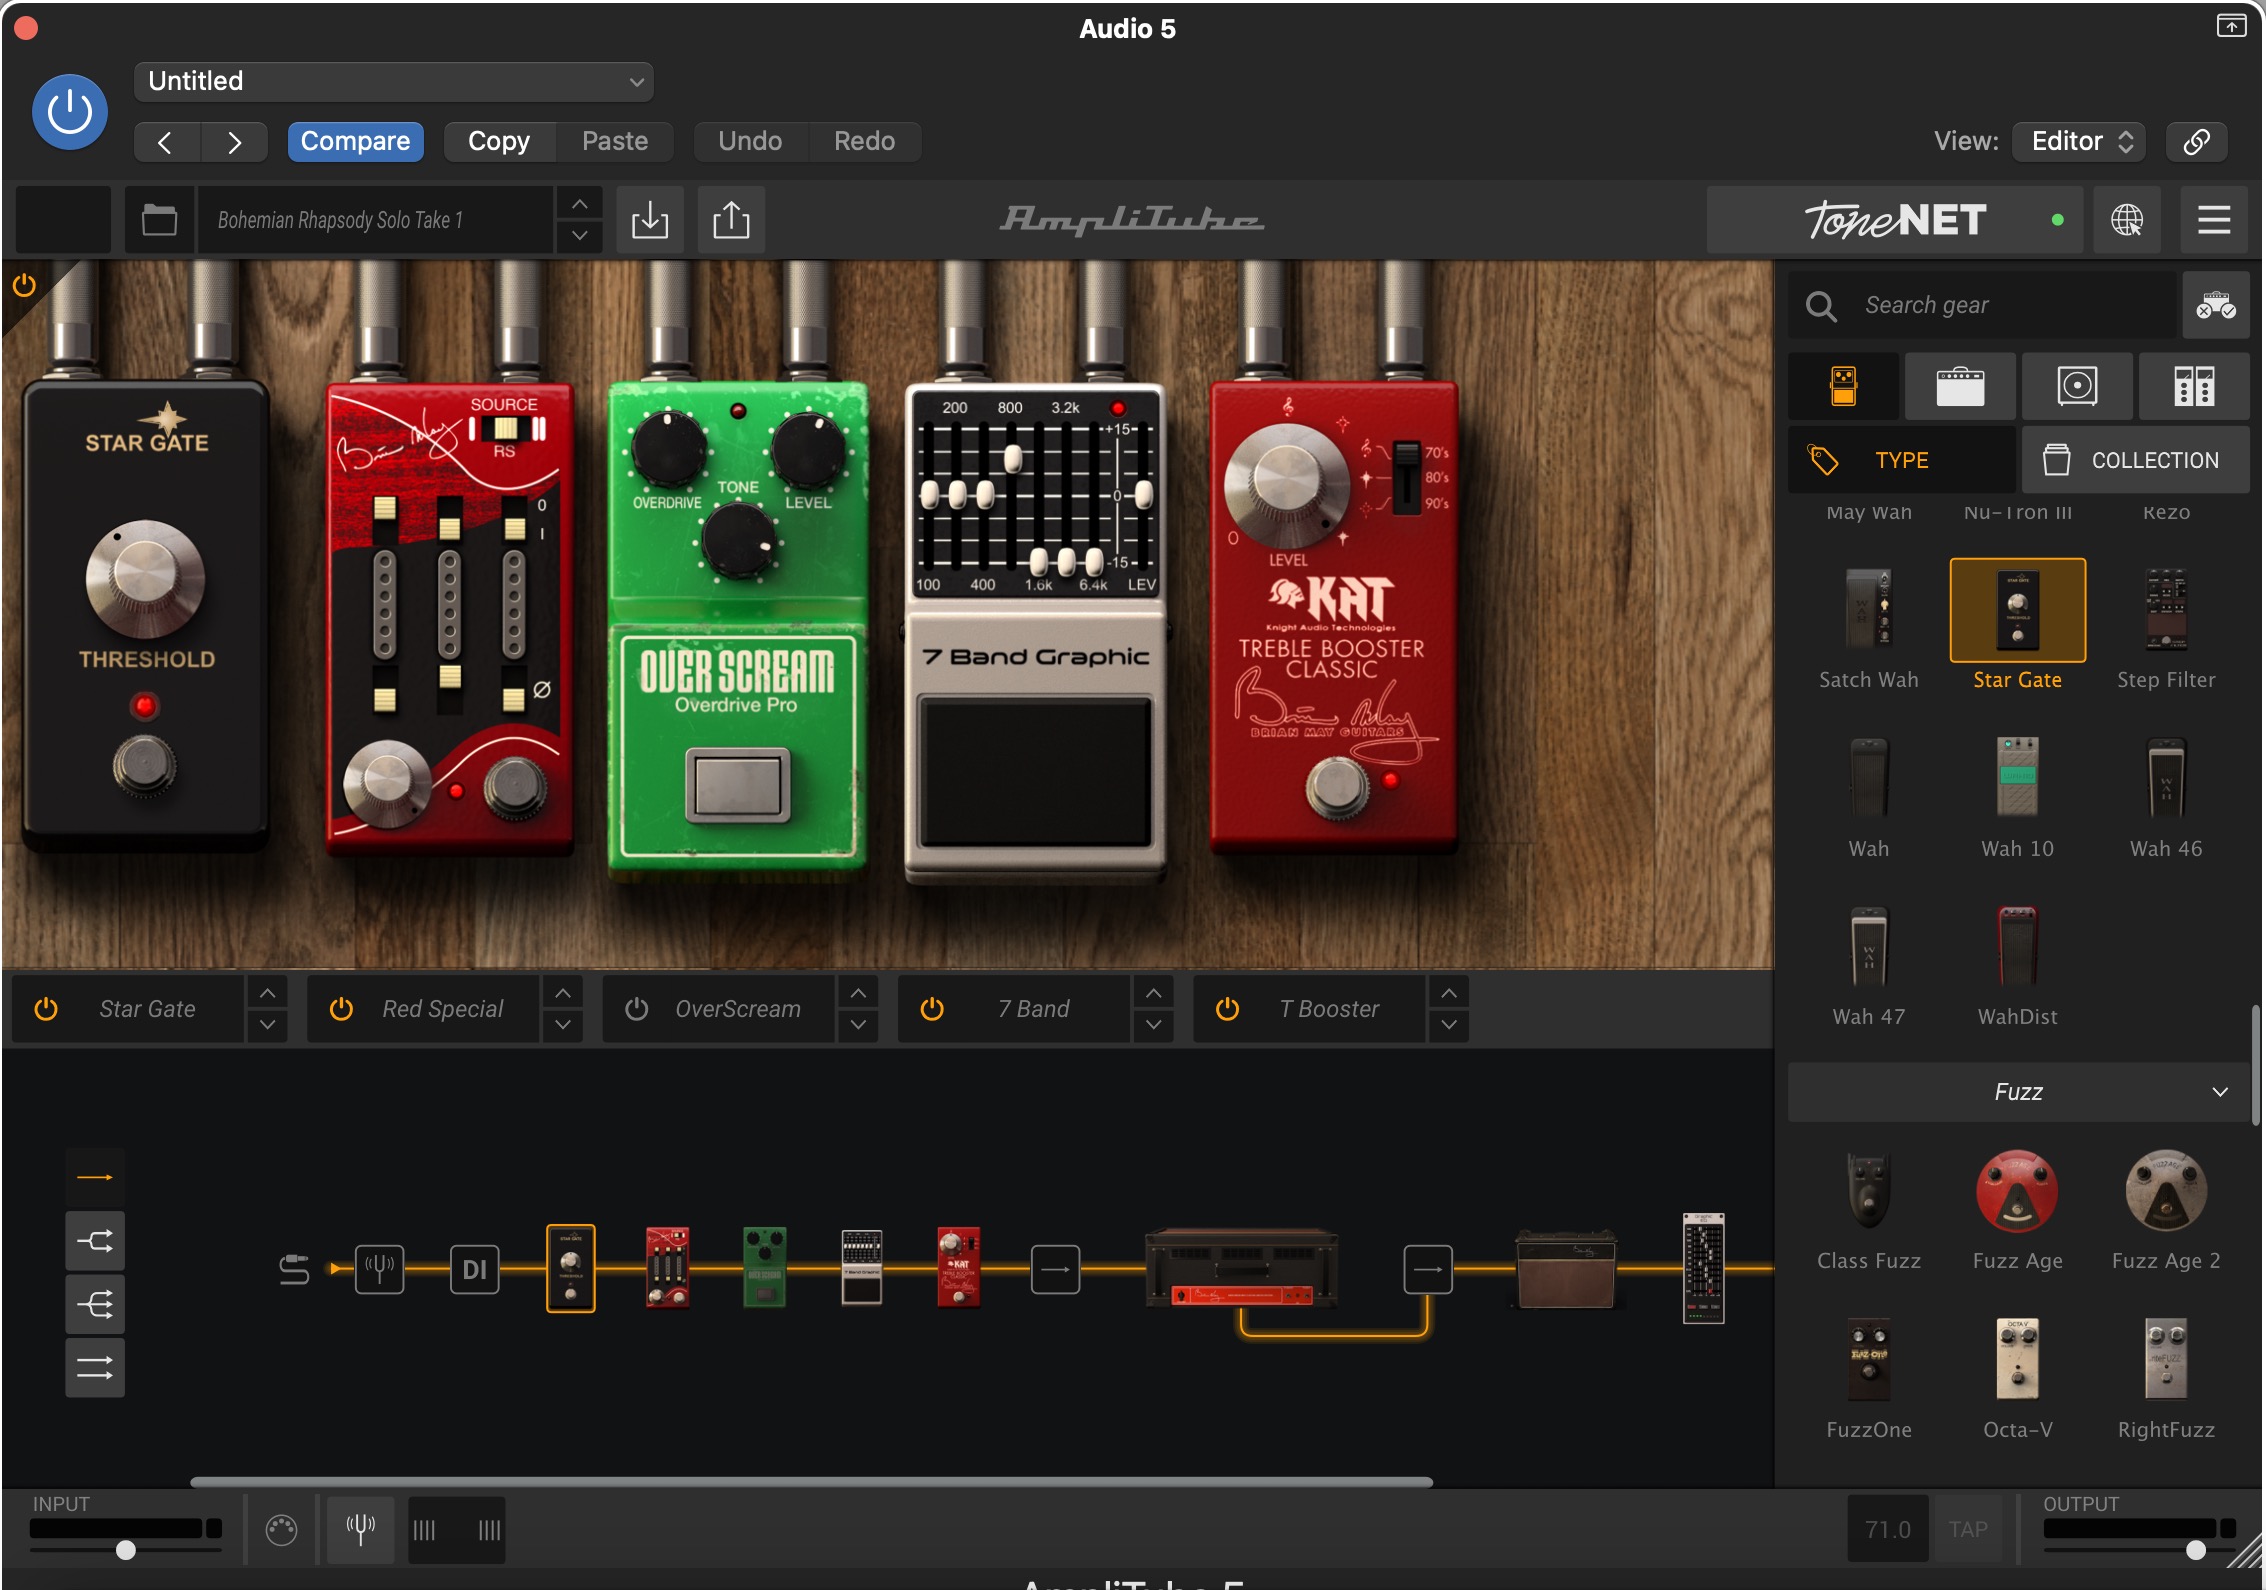Select the Star Gate pedal thumbnail
This screenshot has height=1590, width=2266.
point(2017,610)
